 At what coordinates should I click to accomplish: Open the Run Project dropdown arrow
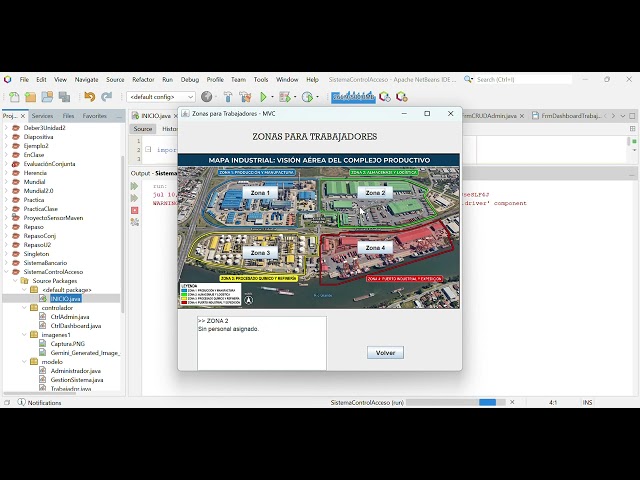click(x=272, y=97)
